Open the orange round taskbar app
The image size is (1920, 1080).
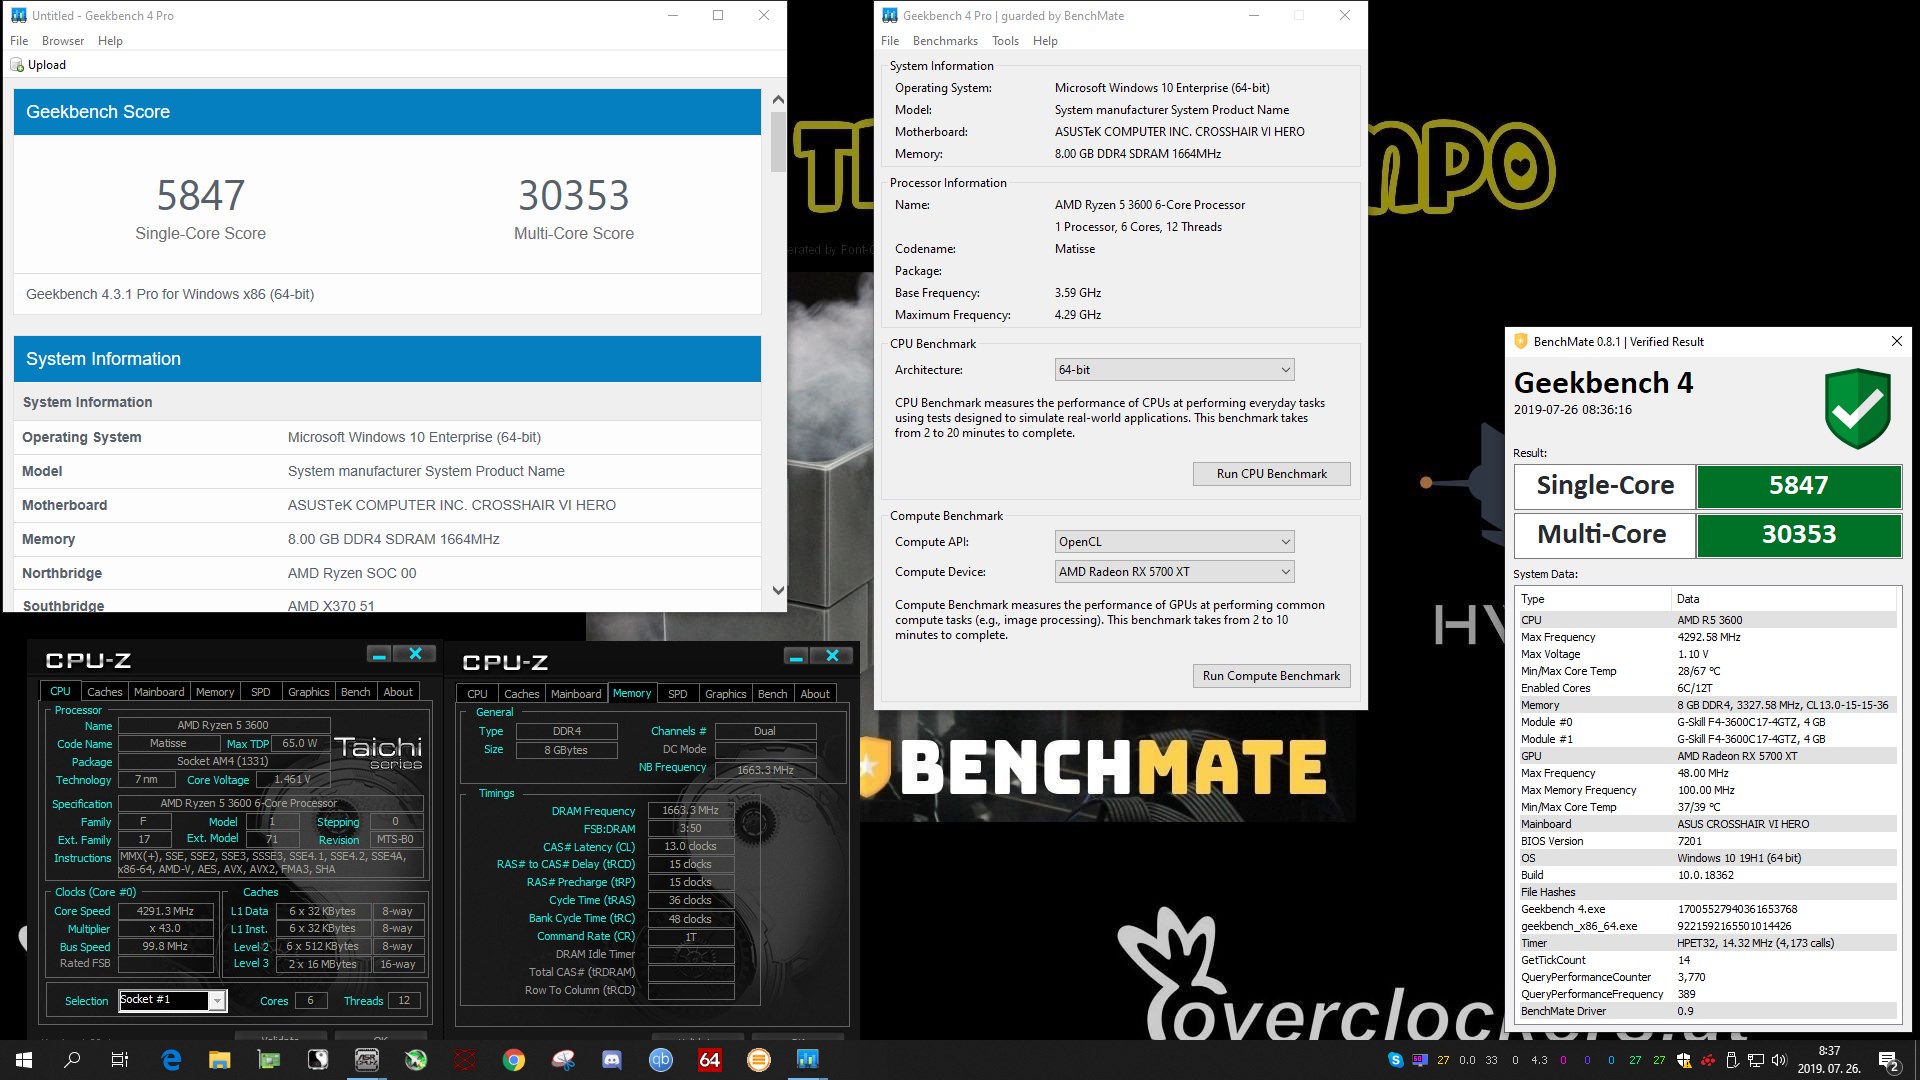(x=759, y=1060)
